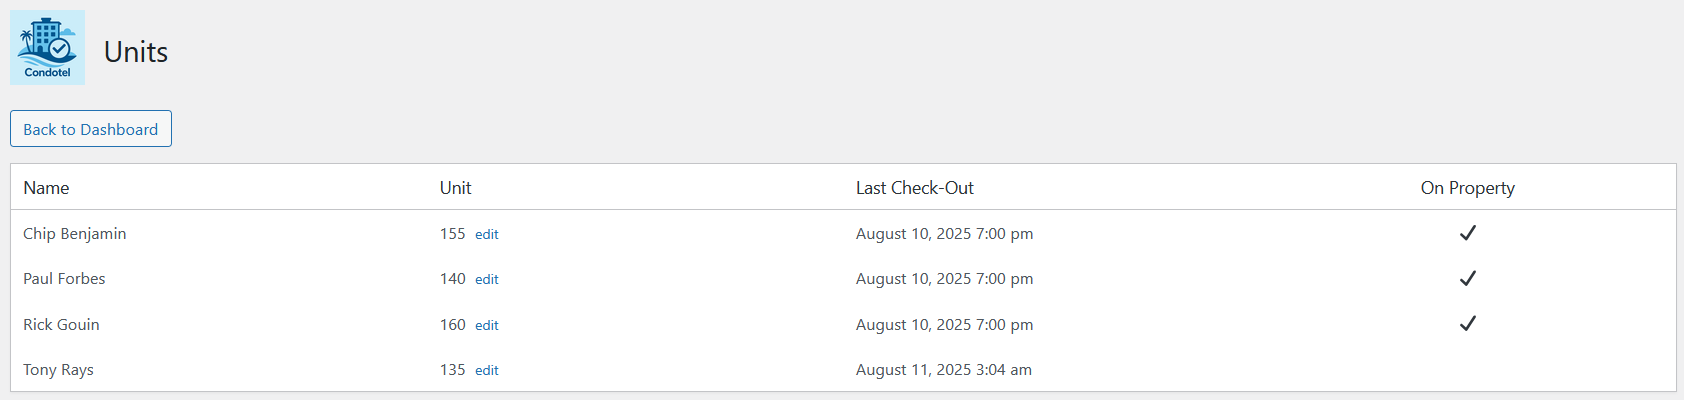Toggle On Property checkmark for Rick Gouin
1684x400 pixels.
pos(1467,323)
